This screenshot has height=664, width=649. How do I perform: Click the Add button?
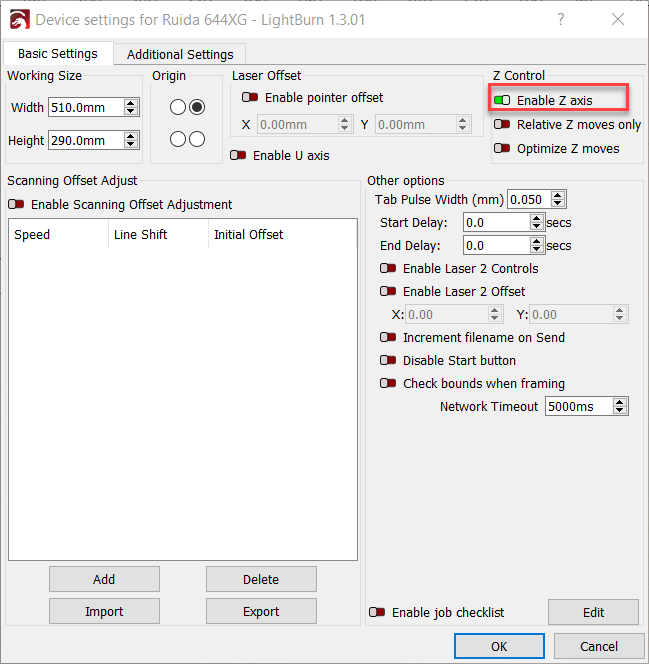point(104,579)
